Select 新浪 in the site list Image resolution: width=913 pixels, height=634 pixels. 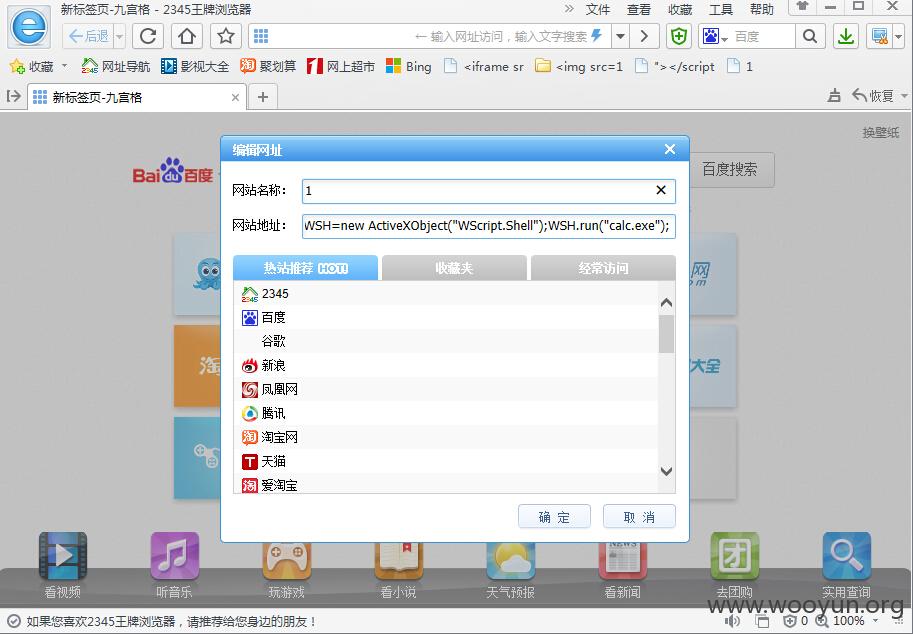pos(445,366)
